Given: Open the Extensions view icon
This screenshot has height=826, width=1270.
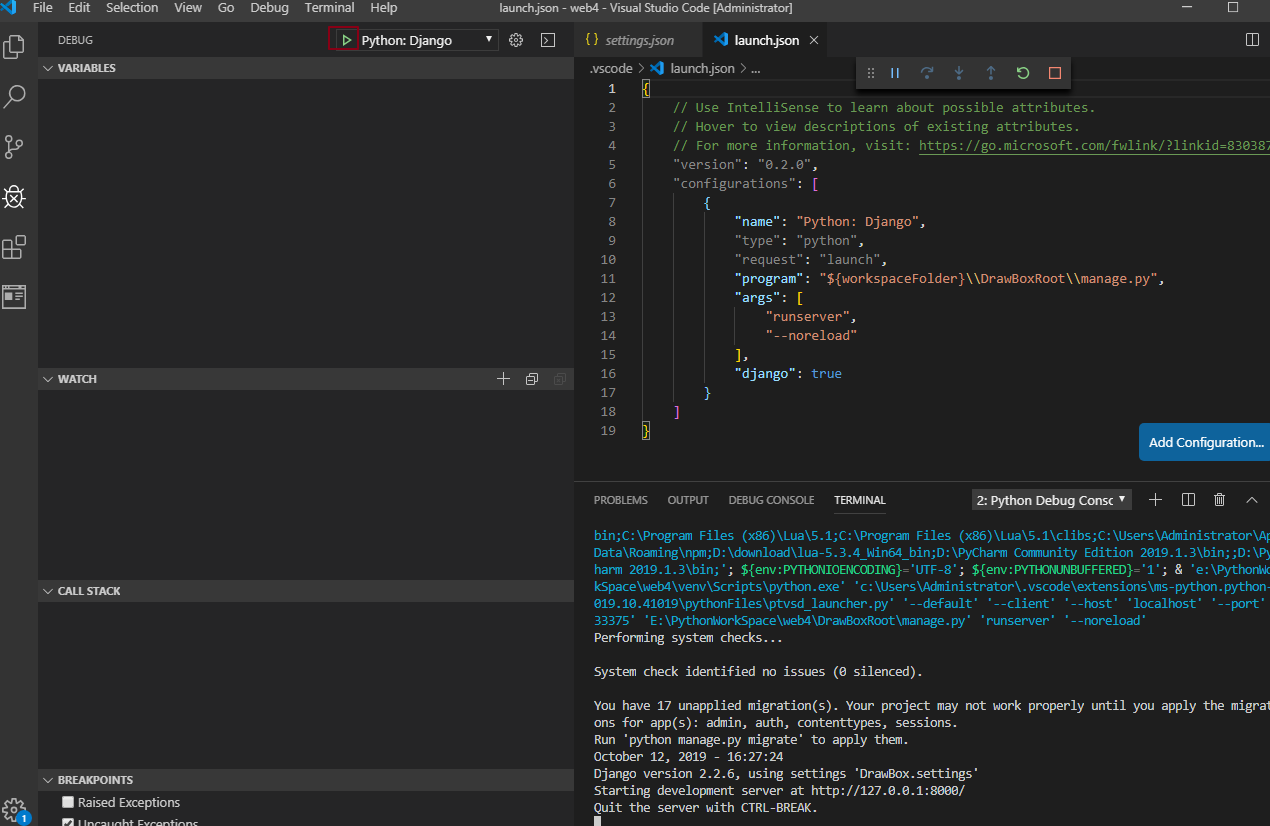Looking at the screenshot, I should click(14, 247).
